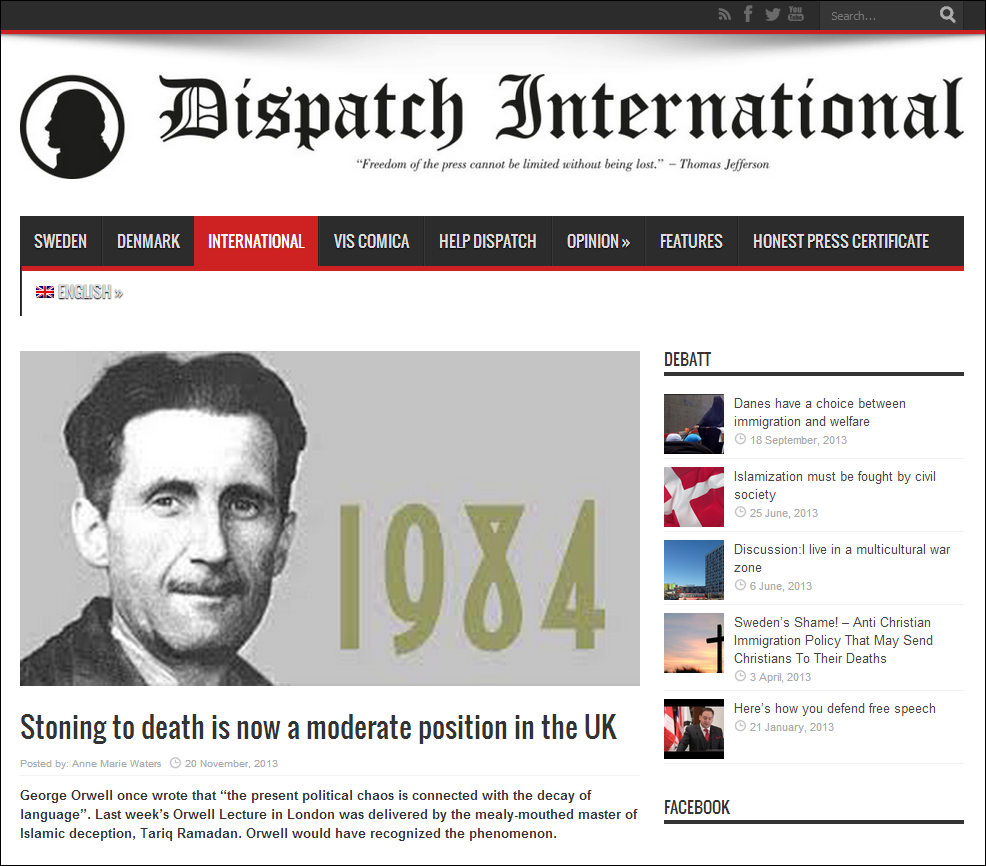
Task: Click the Dispatch International masthead title
Action: coord(561,110)
